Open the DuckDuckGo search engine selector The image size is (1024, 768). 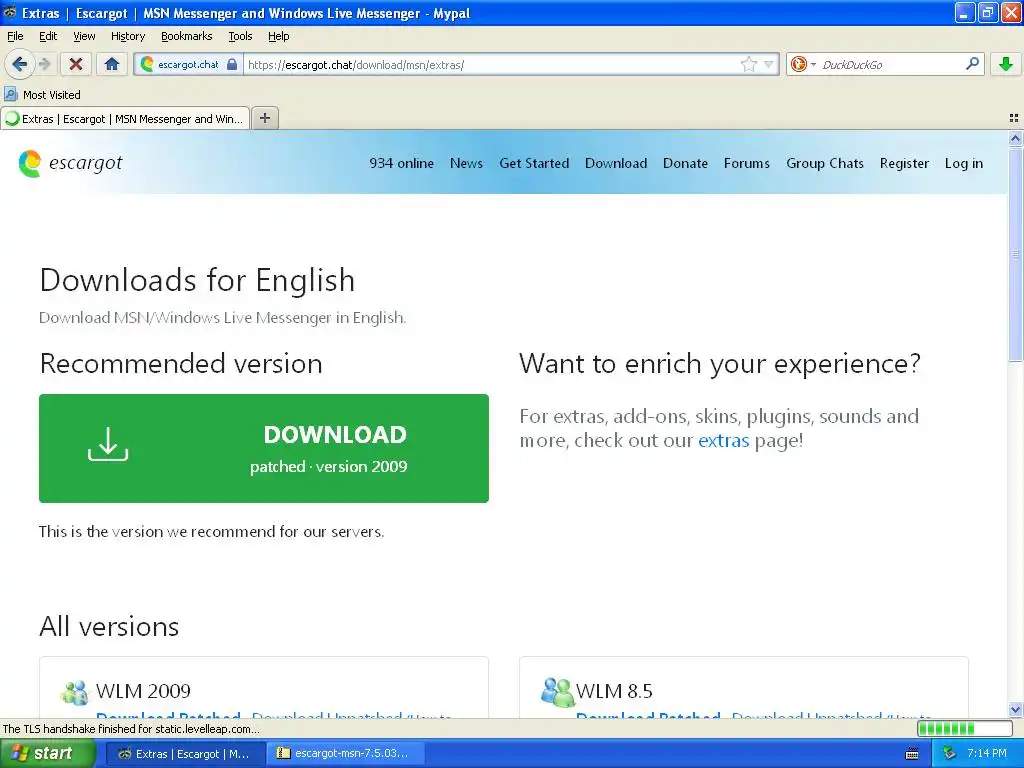803,64
